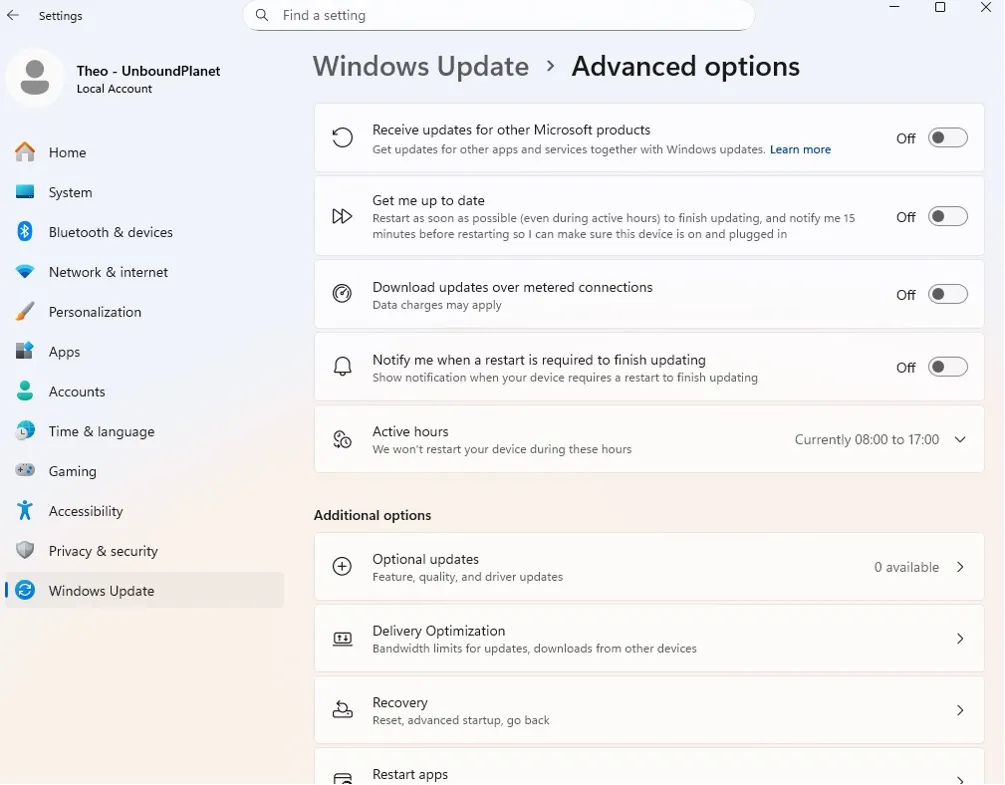Open Delivery Optimization settings page
The width and height of the screenshot is (1005, 785).
point(648,639)
